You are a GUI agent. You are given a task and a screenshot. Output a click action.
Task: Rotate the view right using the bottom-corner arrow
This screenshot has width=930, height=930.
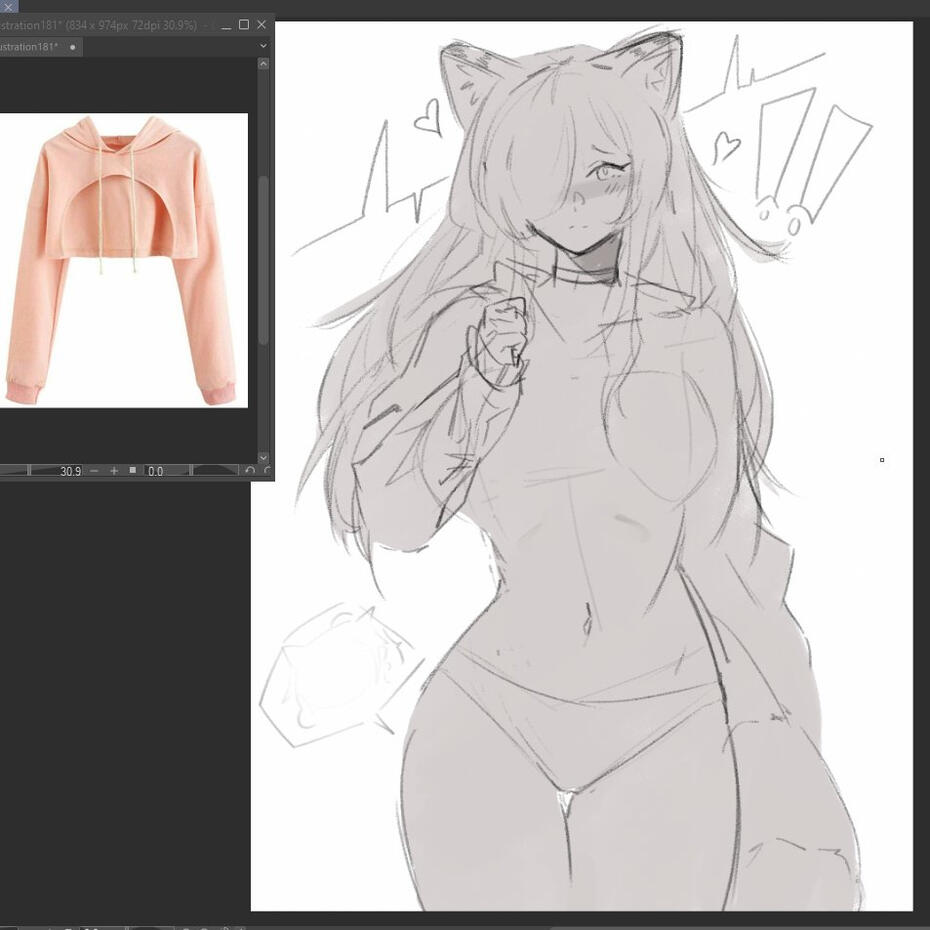pos(267,471)
